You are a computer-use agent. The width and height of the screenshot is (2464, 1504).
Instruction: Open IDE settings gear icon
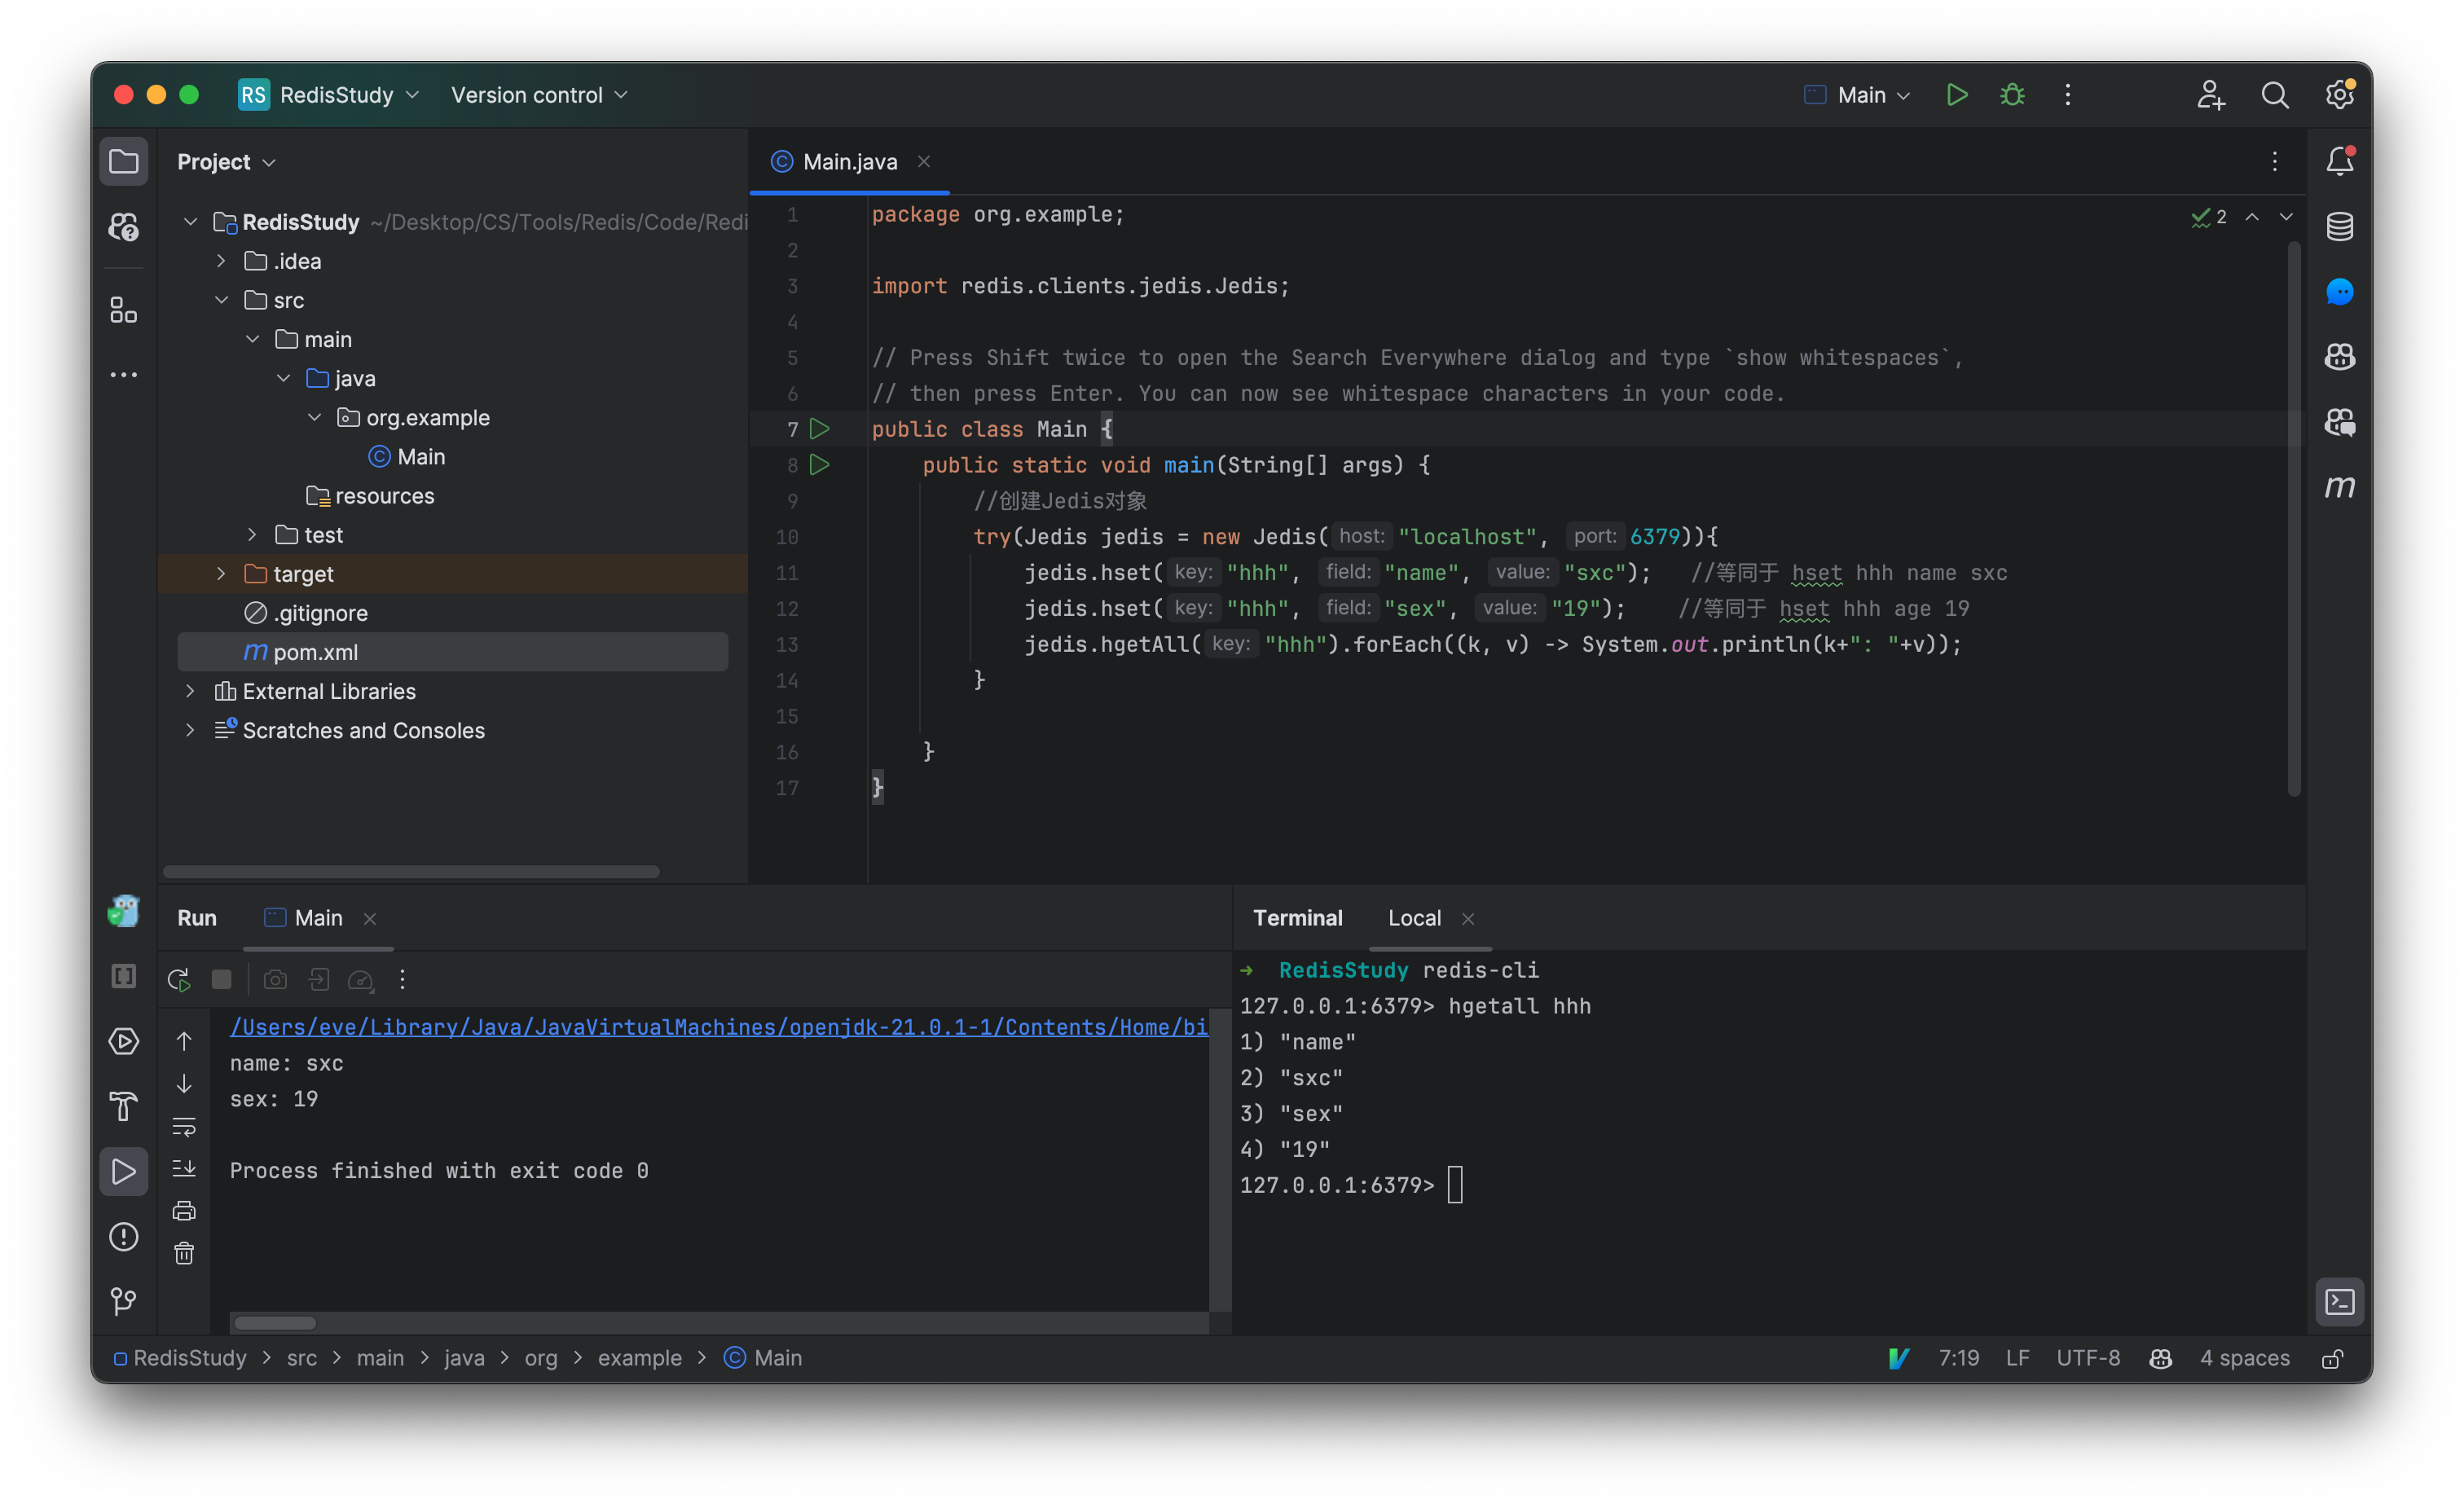2339,94
